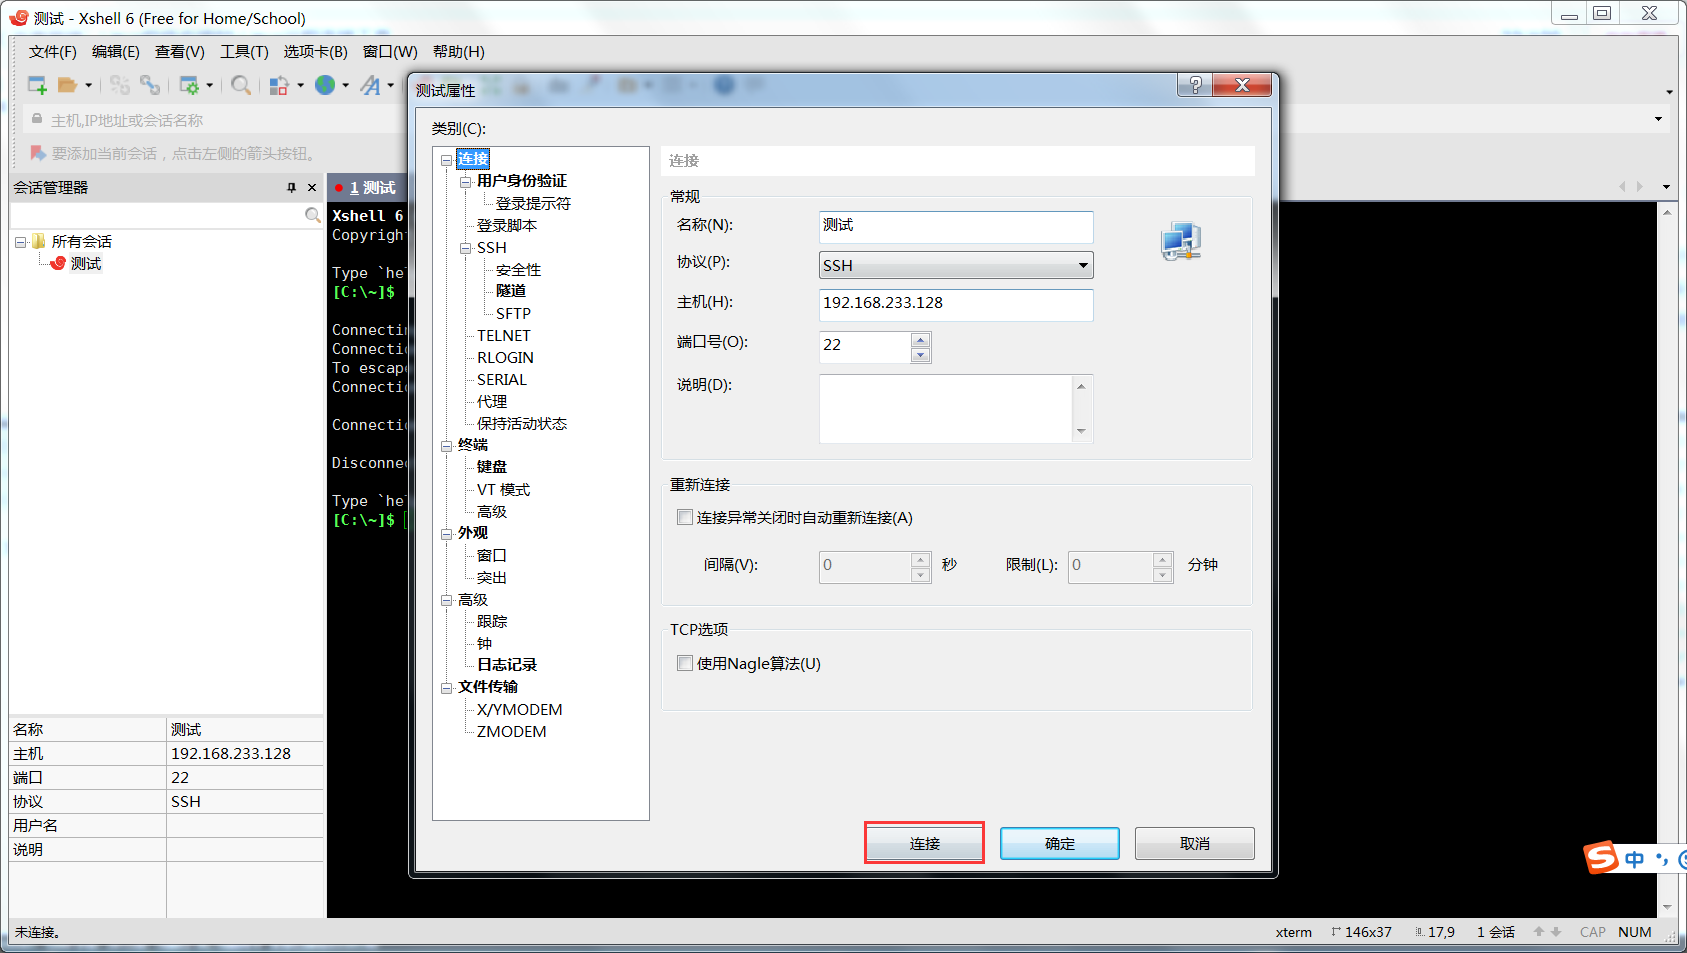
Task: Click the New Session toolbar icon
Action: pyautogui.click(x=37, y=85)
